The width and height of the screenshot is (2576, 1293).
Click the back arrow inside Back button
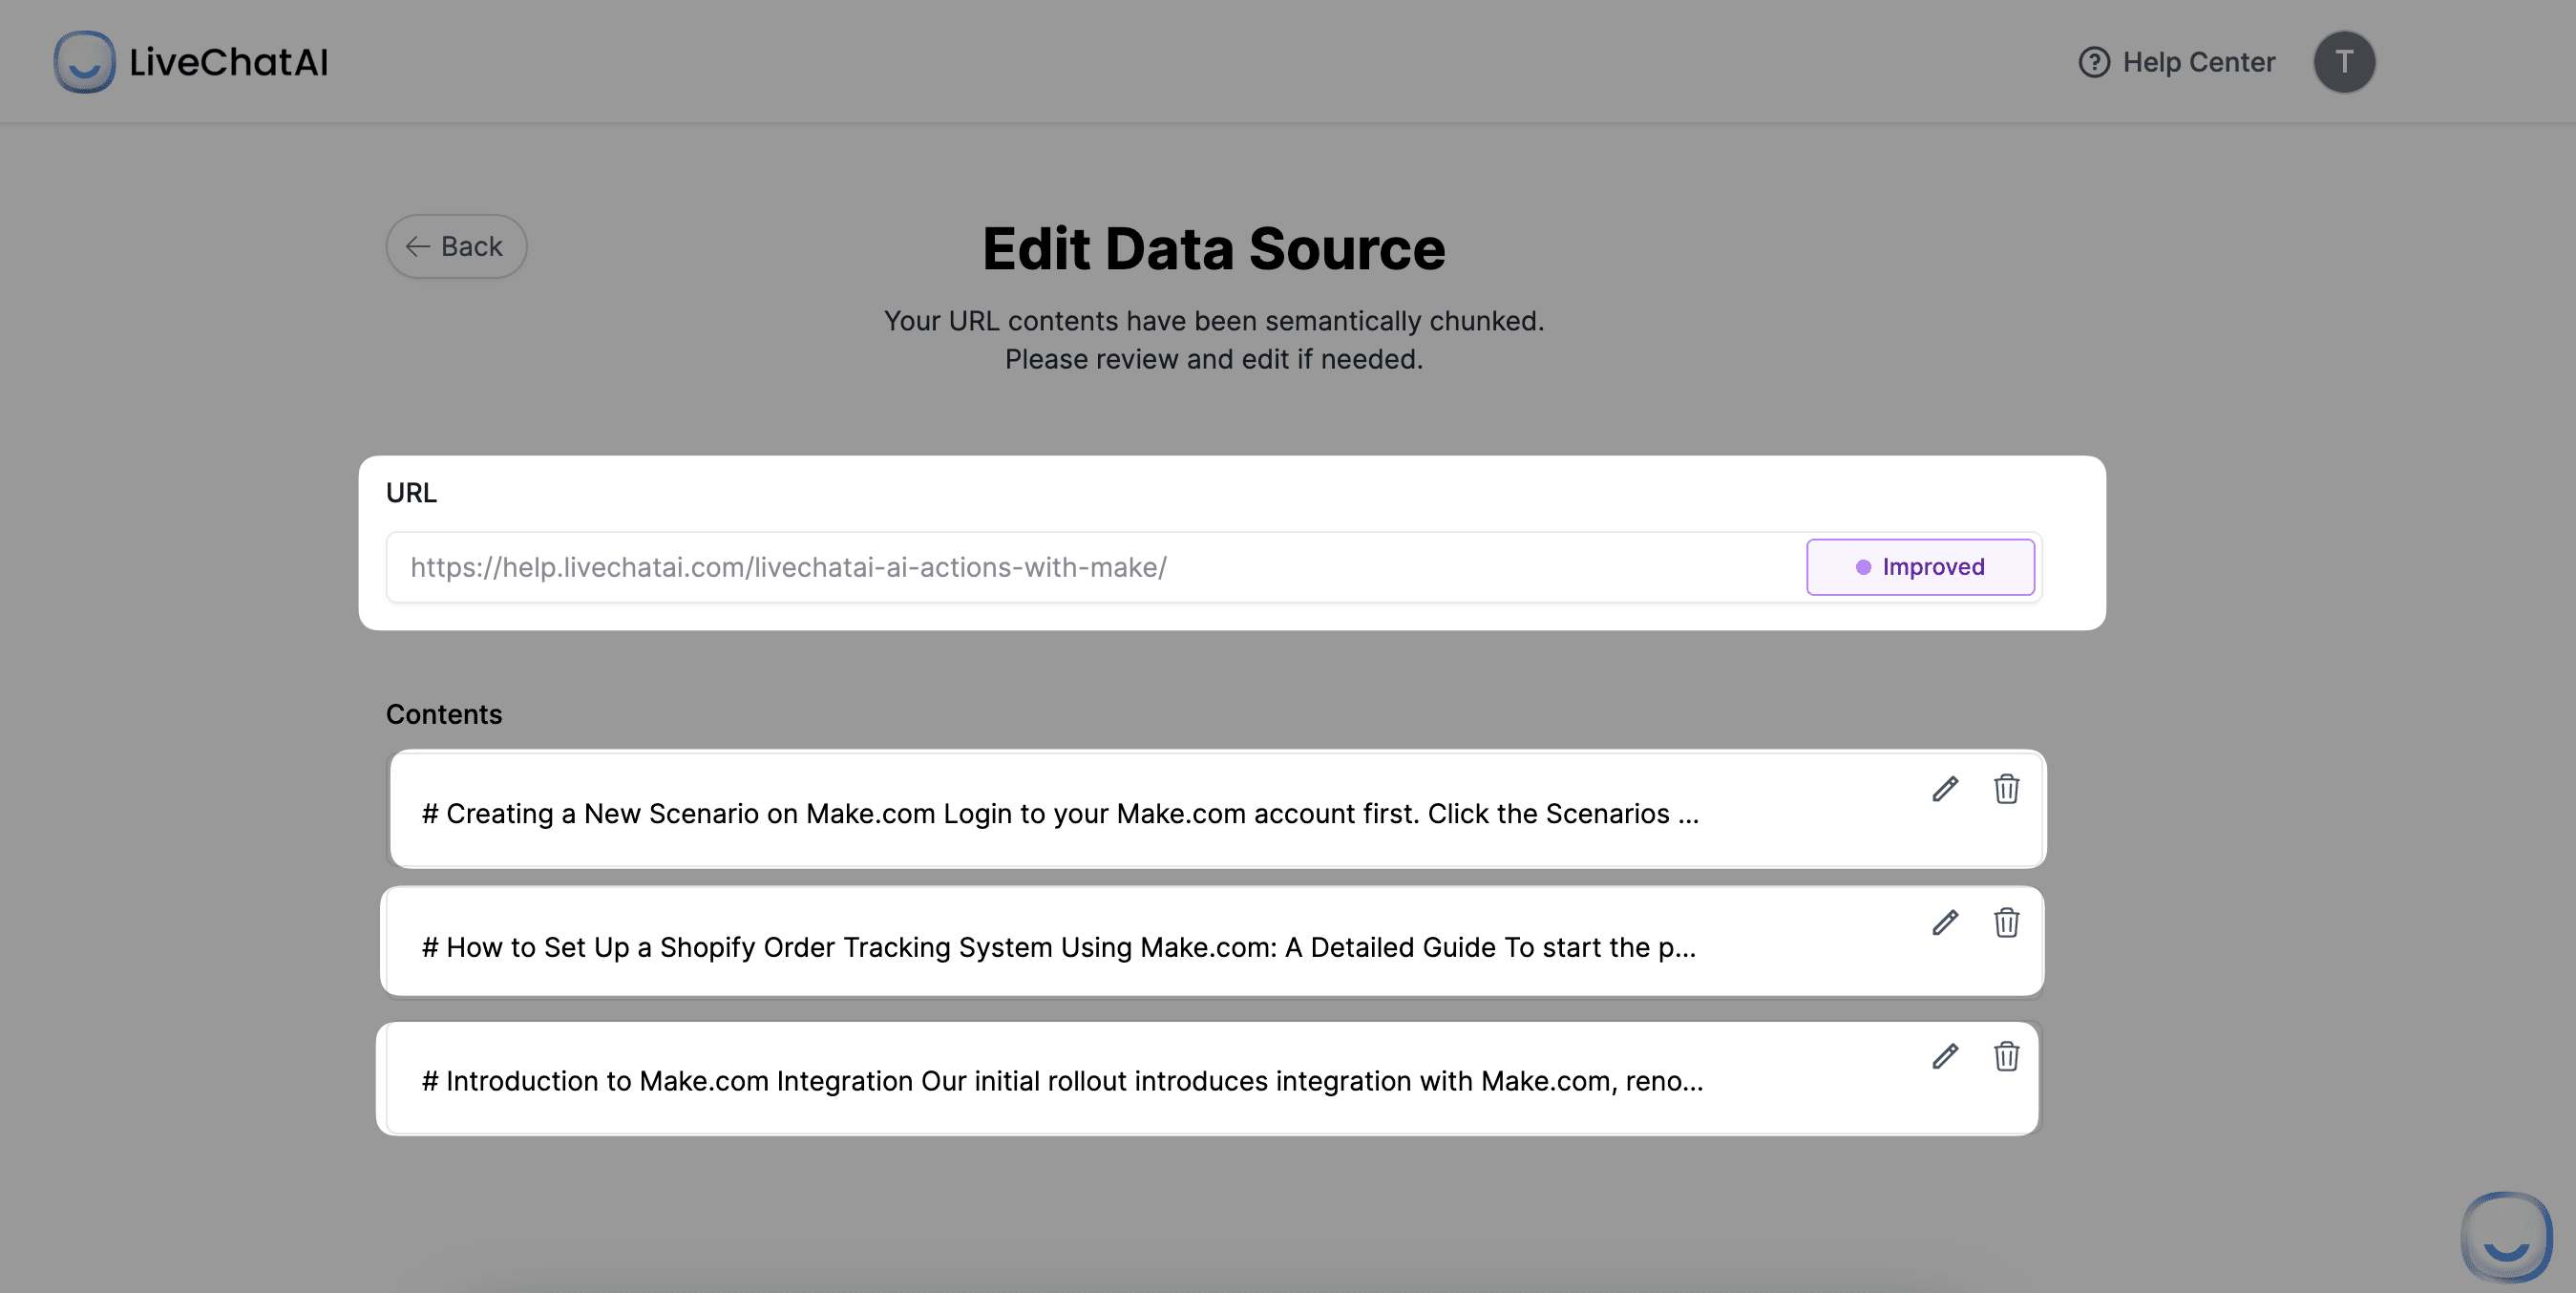419,246
